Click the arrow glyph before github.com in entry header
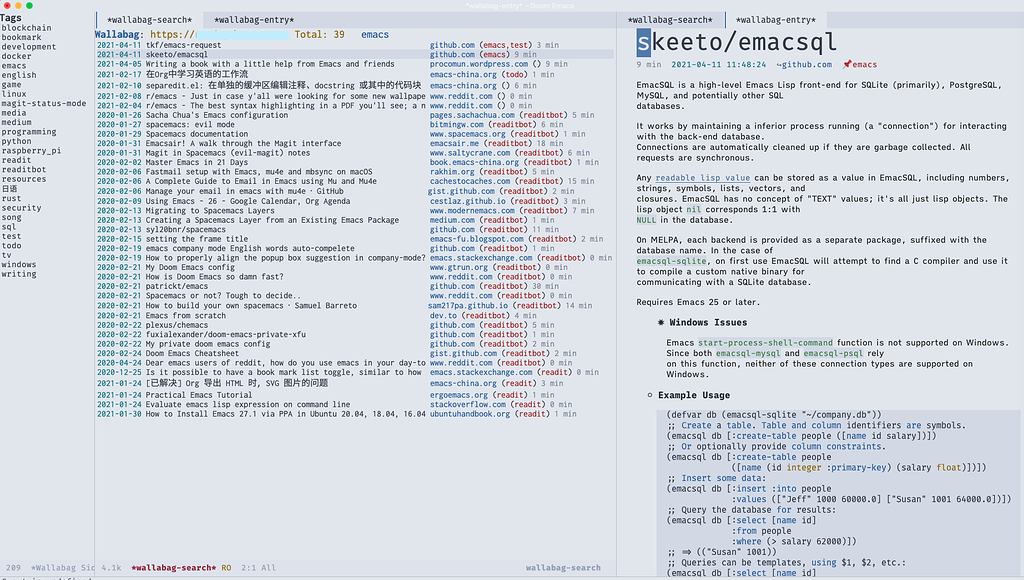Screen dimensions: 1024x580 778,64
